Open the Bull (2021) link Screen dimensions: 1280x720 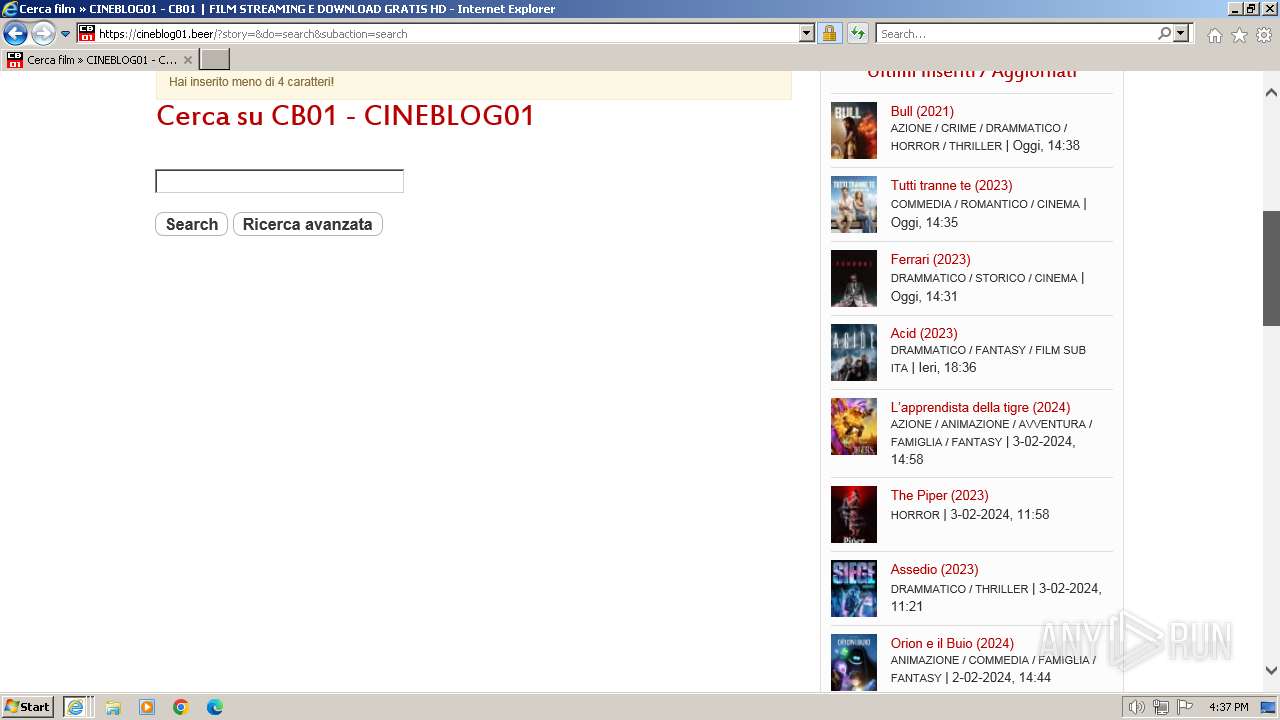click(922, 111)
